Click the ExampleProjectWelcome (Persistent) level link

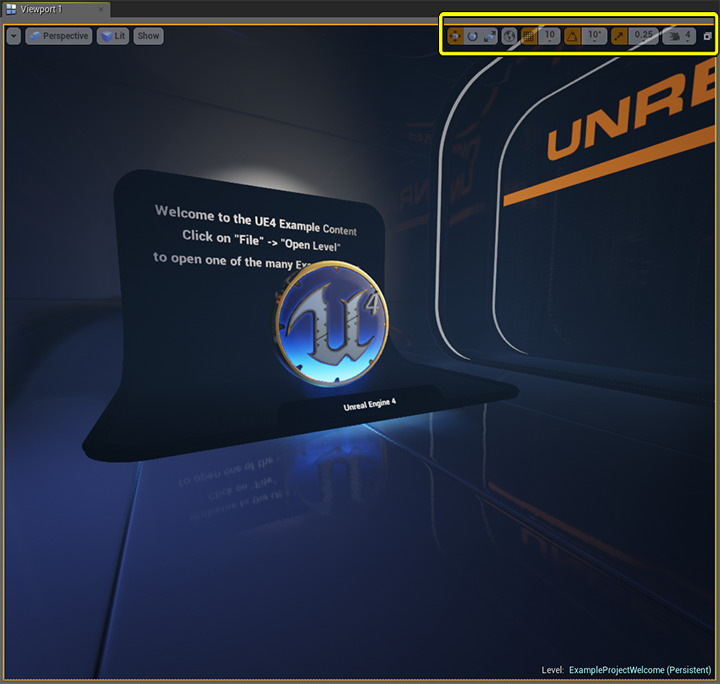(x=640, y=670)
